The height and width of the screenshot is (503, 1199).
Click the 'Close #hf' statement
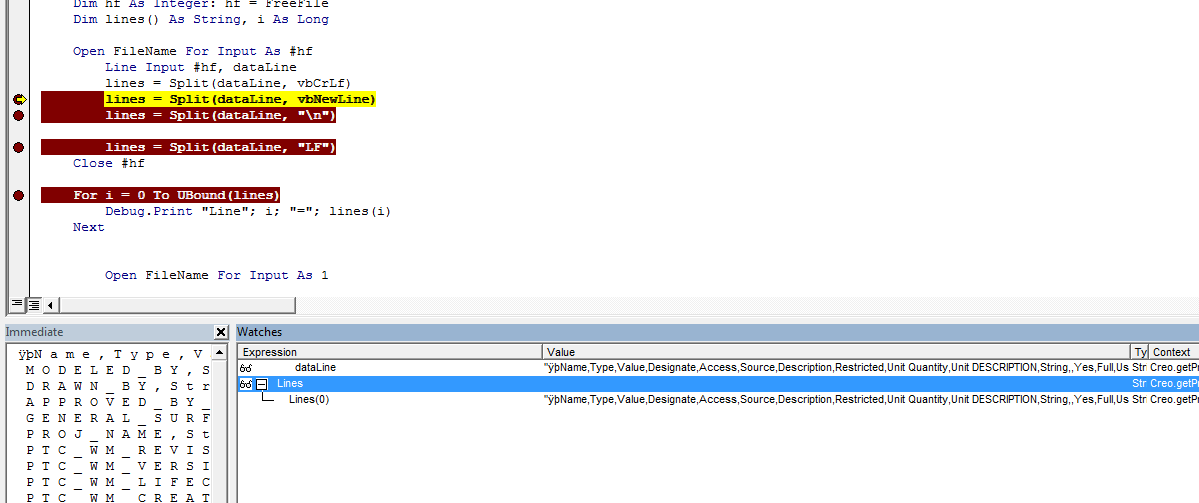[x=109, y=164]
